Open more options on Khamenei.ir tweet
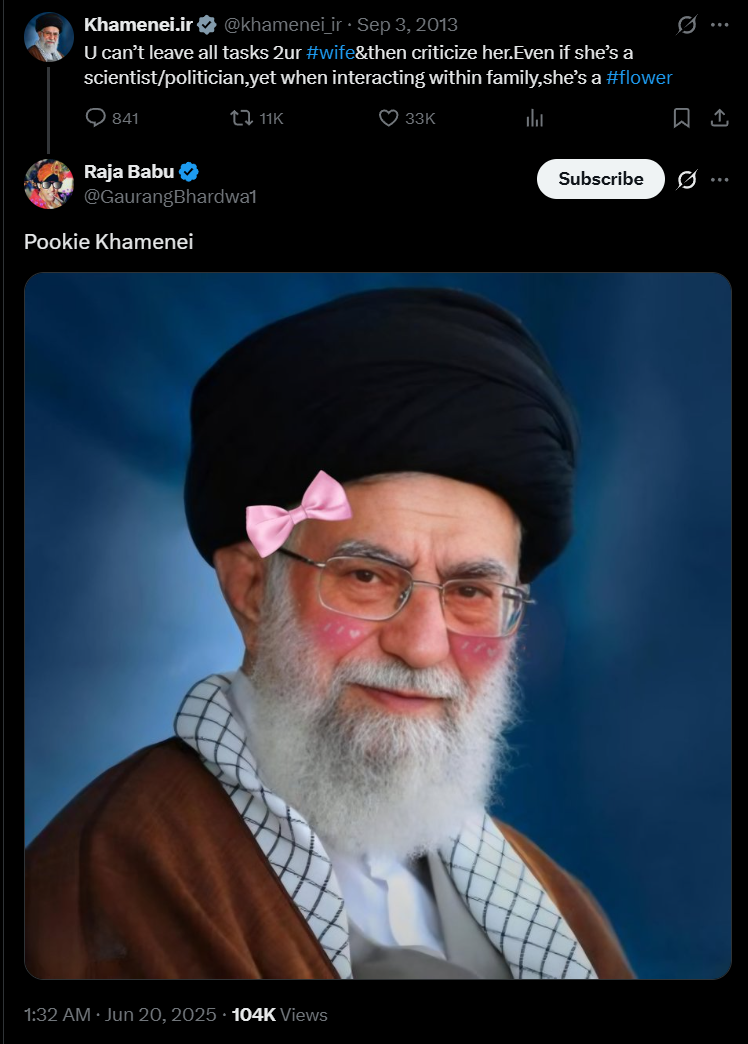The image size is (748, 1044). click(x=719, y=25)
